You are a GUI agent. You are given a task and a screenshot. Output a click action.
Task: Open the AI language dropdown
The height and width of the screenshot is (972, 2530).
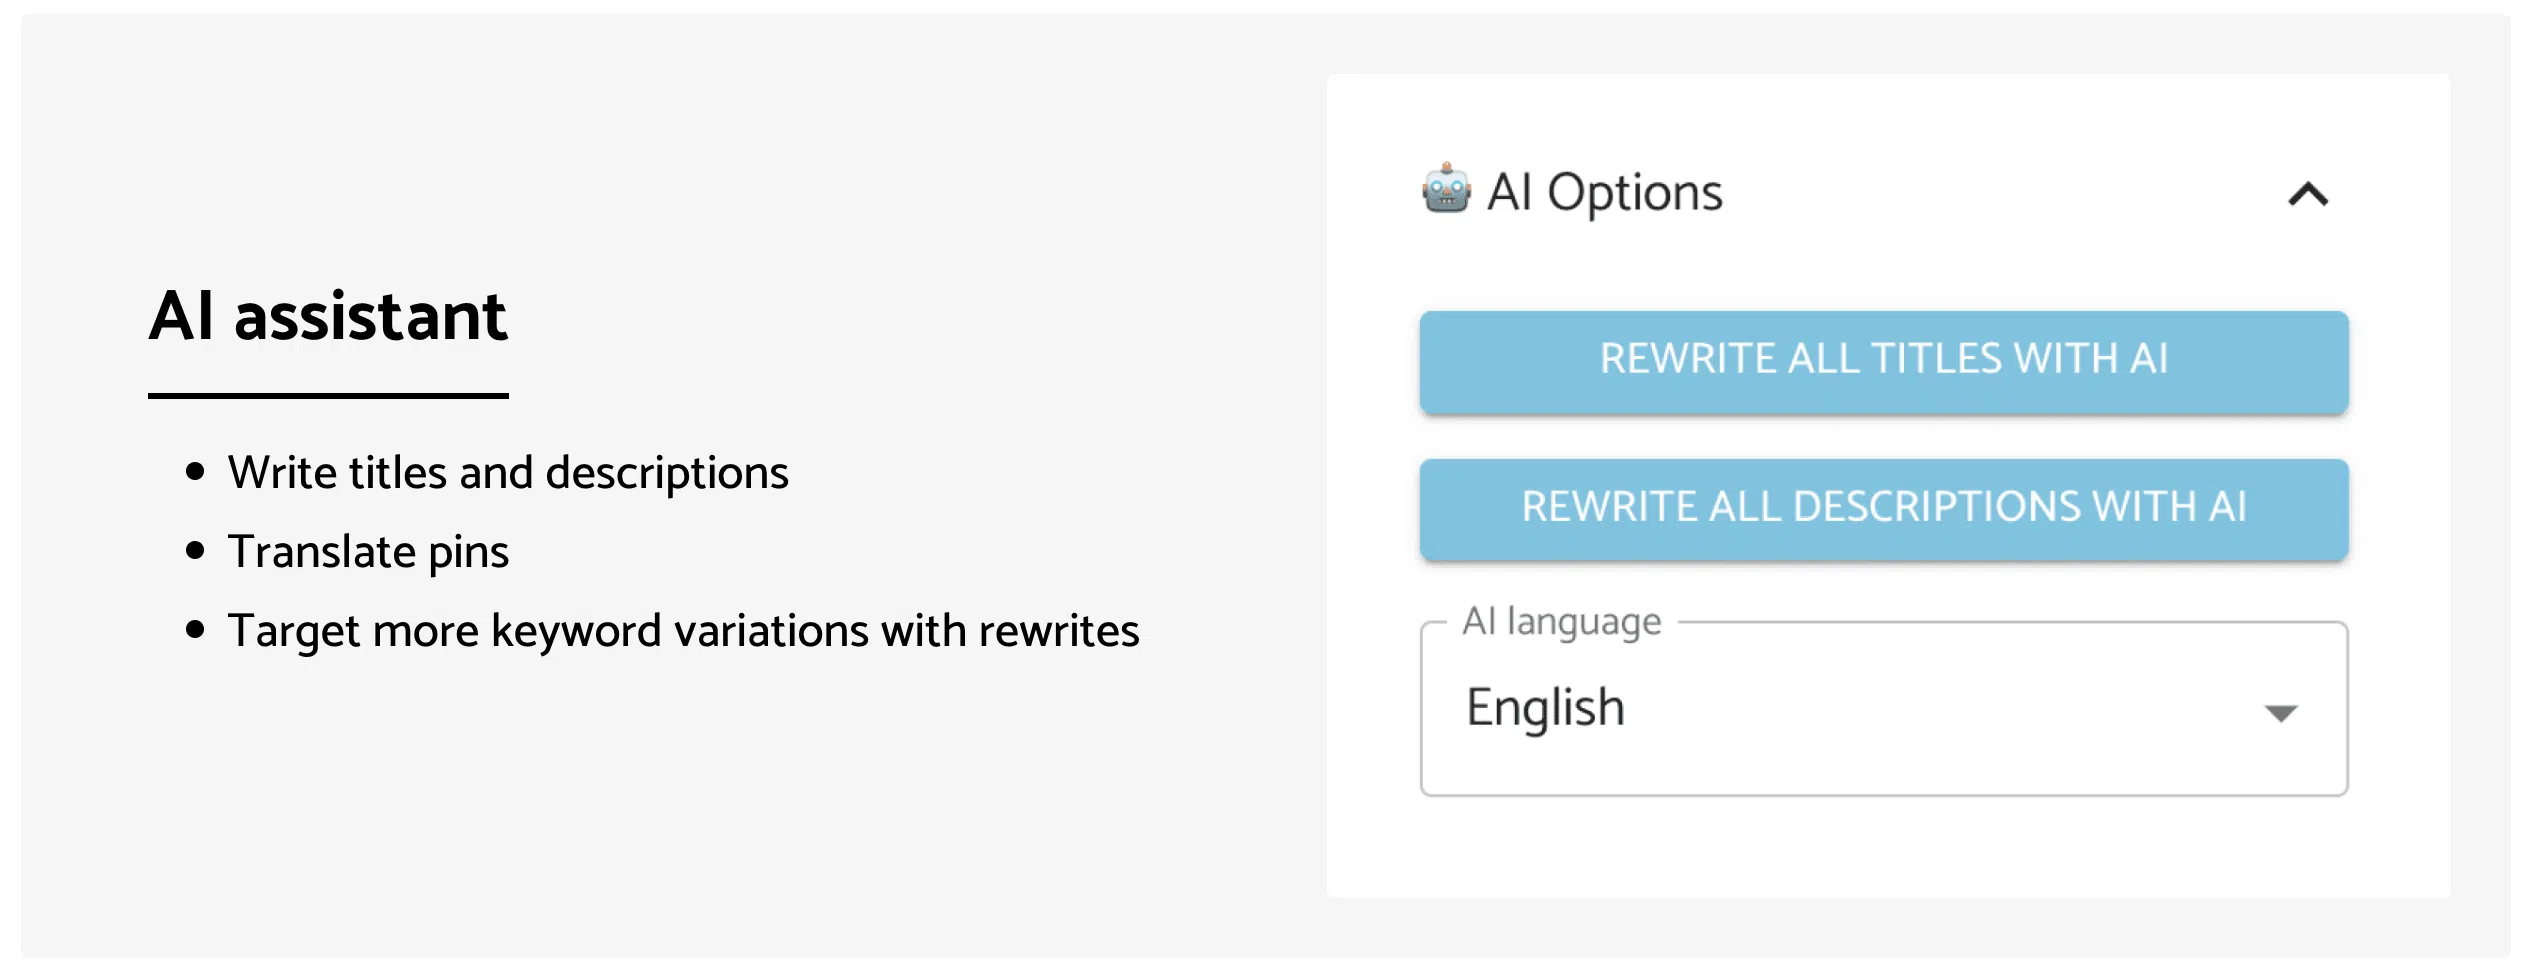[x=1882, y=708]
